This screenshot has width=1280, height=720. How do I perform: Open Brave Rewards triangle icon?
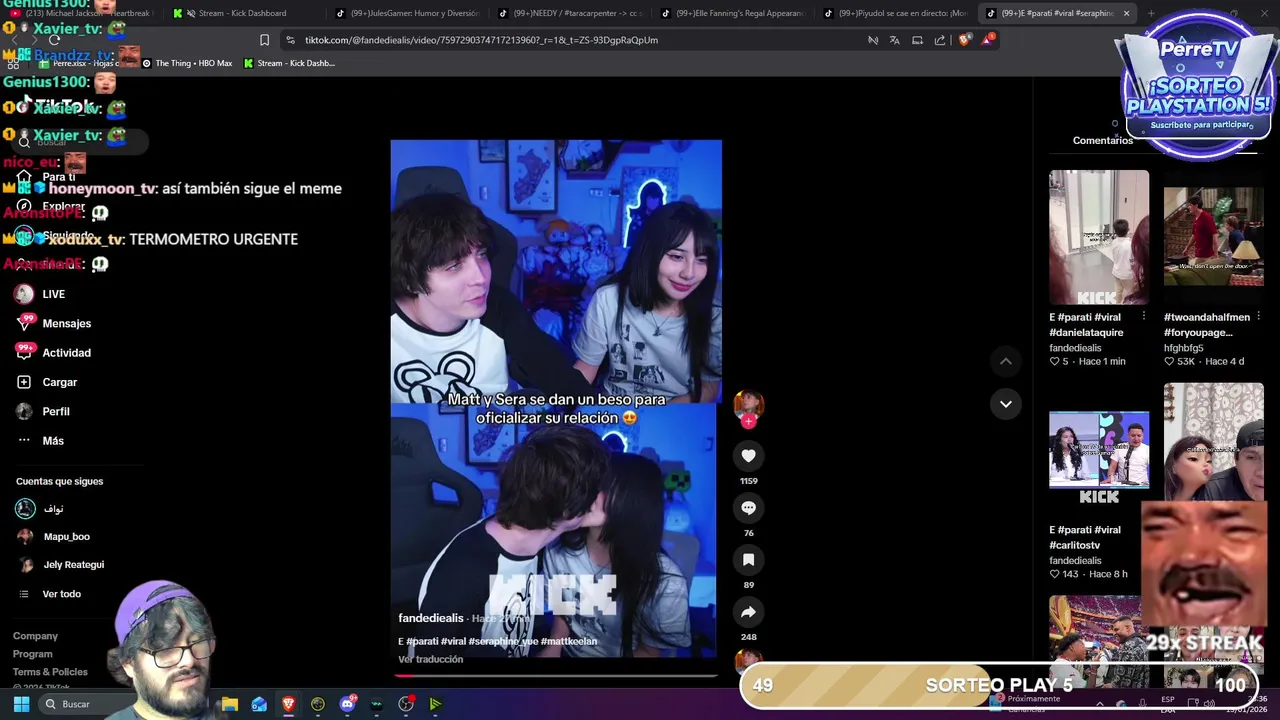pos(988,40)
